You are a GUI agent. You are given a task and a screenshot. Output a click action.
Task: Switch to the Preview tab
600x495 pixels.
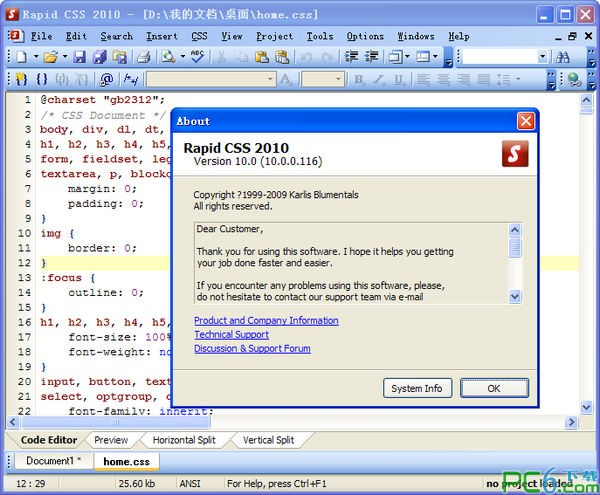(111, 440)
